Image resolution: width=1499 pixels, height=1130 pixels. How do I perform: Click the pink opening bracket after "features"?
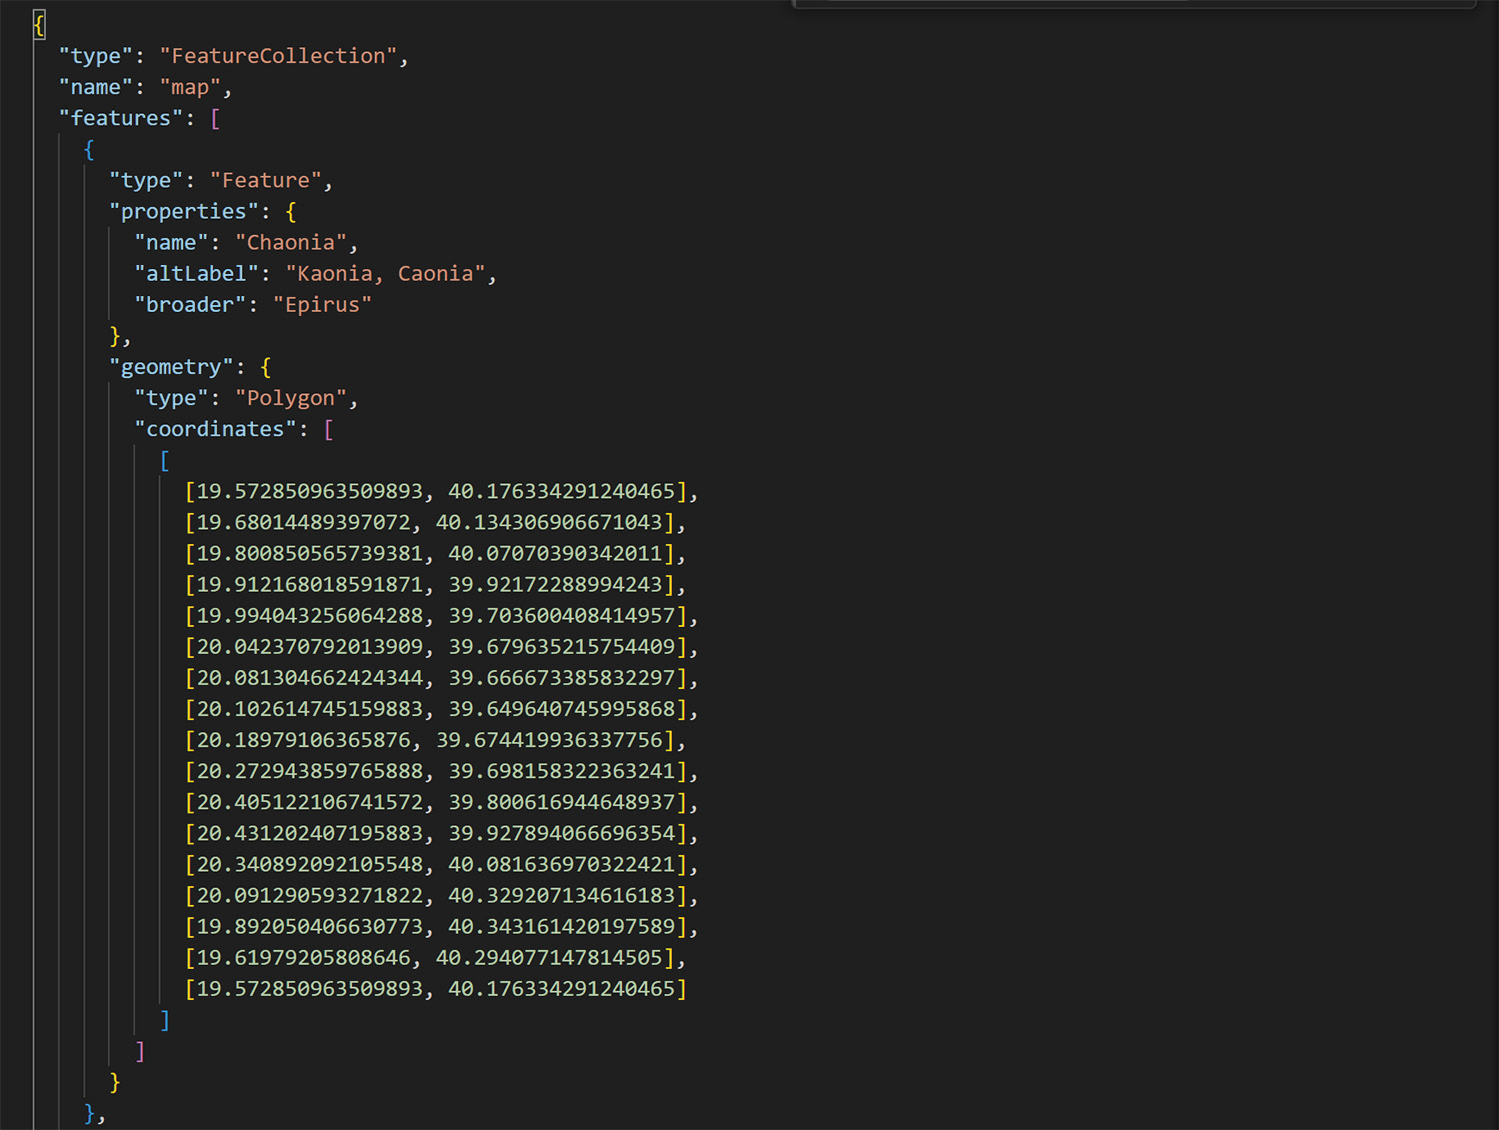click(215, 118)
